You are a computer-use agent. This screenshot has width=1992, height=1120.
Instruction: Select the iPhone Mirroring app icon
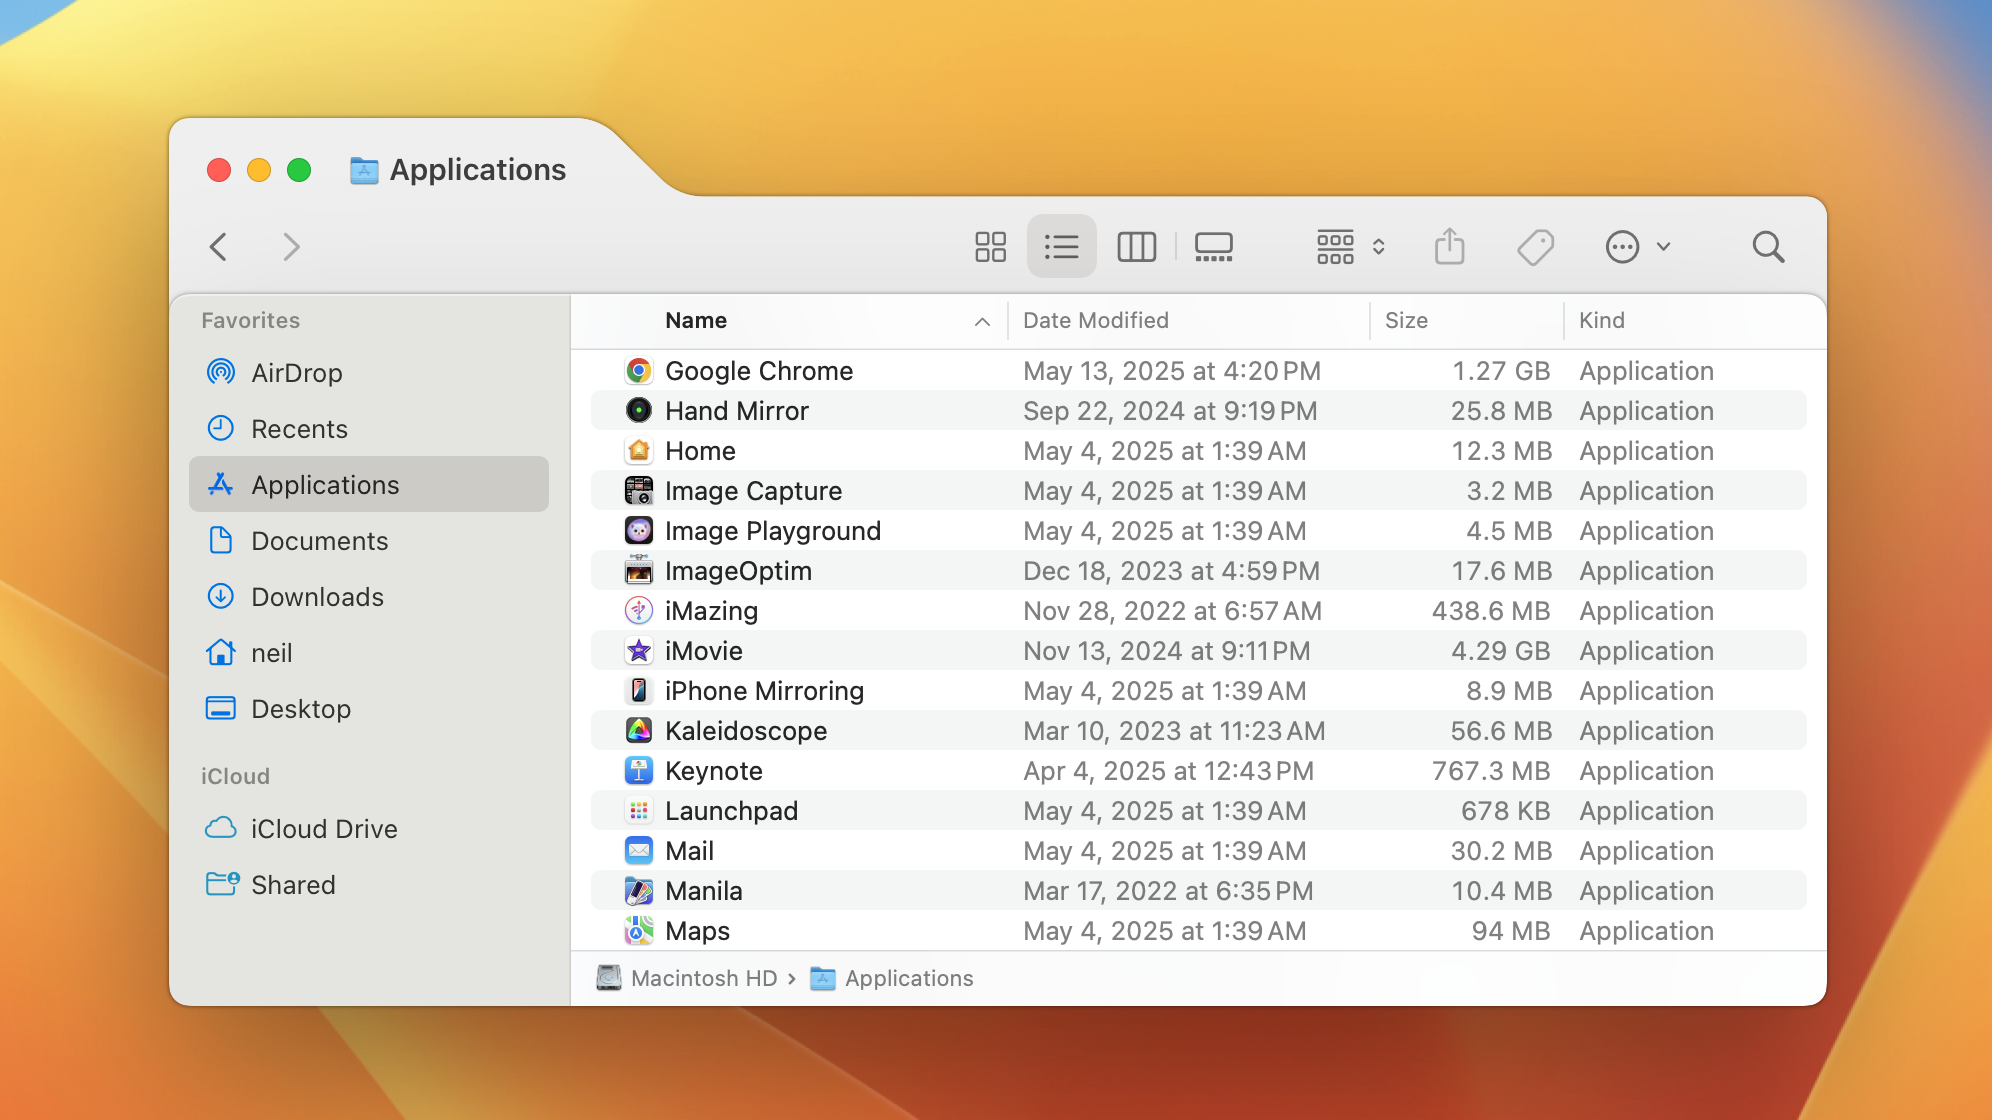pos(639,691)
